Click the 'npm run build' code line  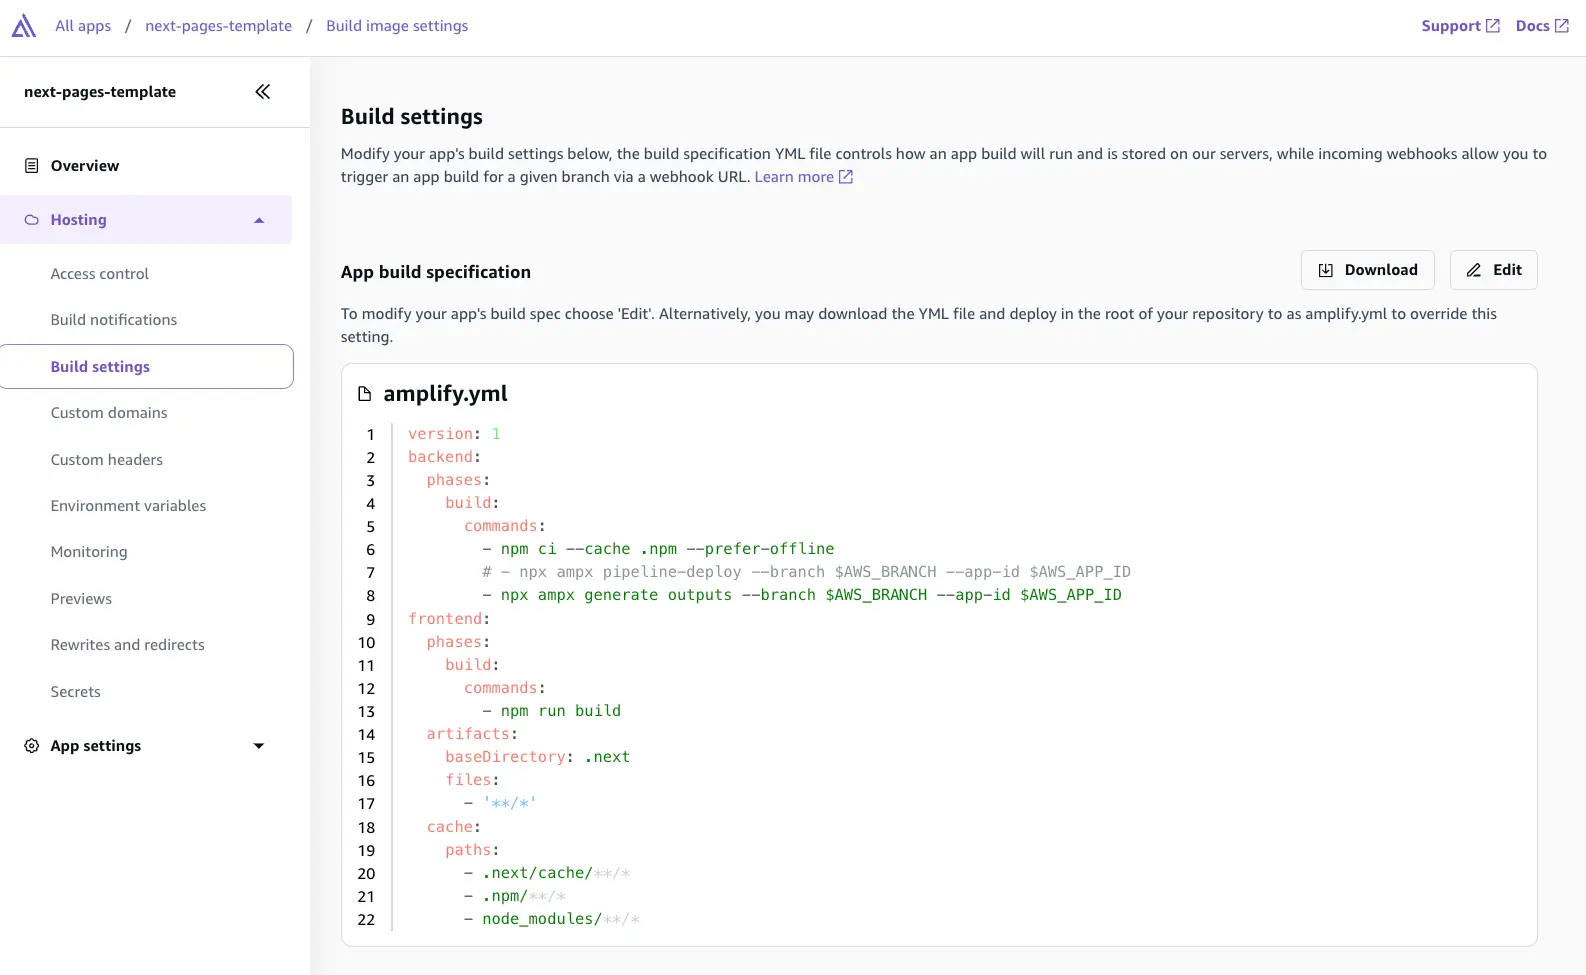551,711
